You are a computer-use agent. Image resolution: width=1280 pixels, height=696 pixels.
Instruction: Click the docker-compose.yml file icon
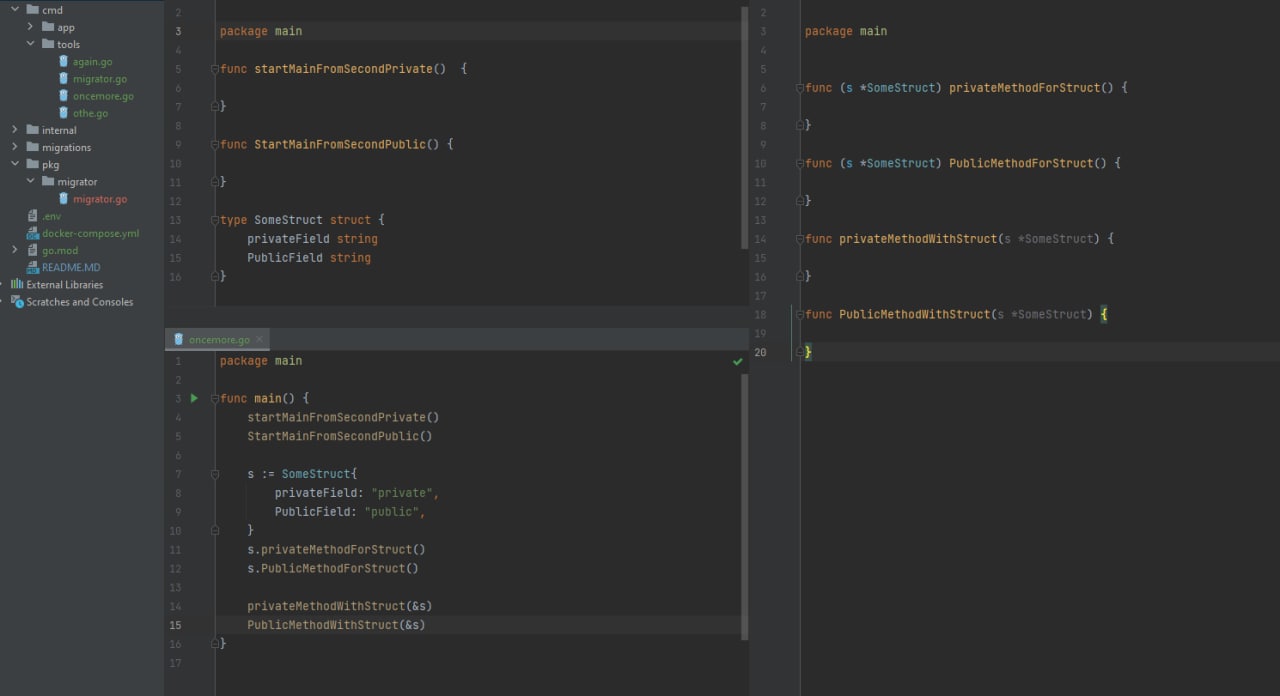[x=33, y=233]
